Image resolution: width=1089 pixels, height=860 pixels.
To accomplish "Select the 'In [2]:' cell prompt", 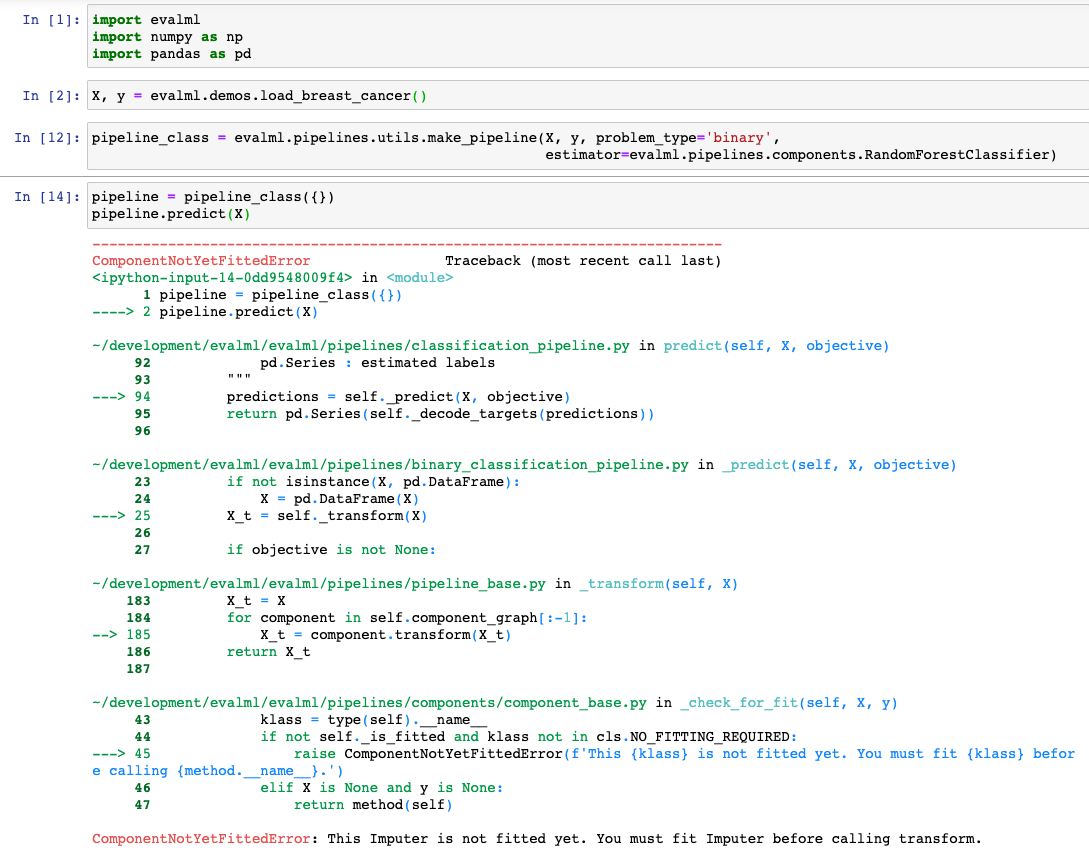I will click(x=51, y=96).
